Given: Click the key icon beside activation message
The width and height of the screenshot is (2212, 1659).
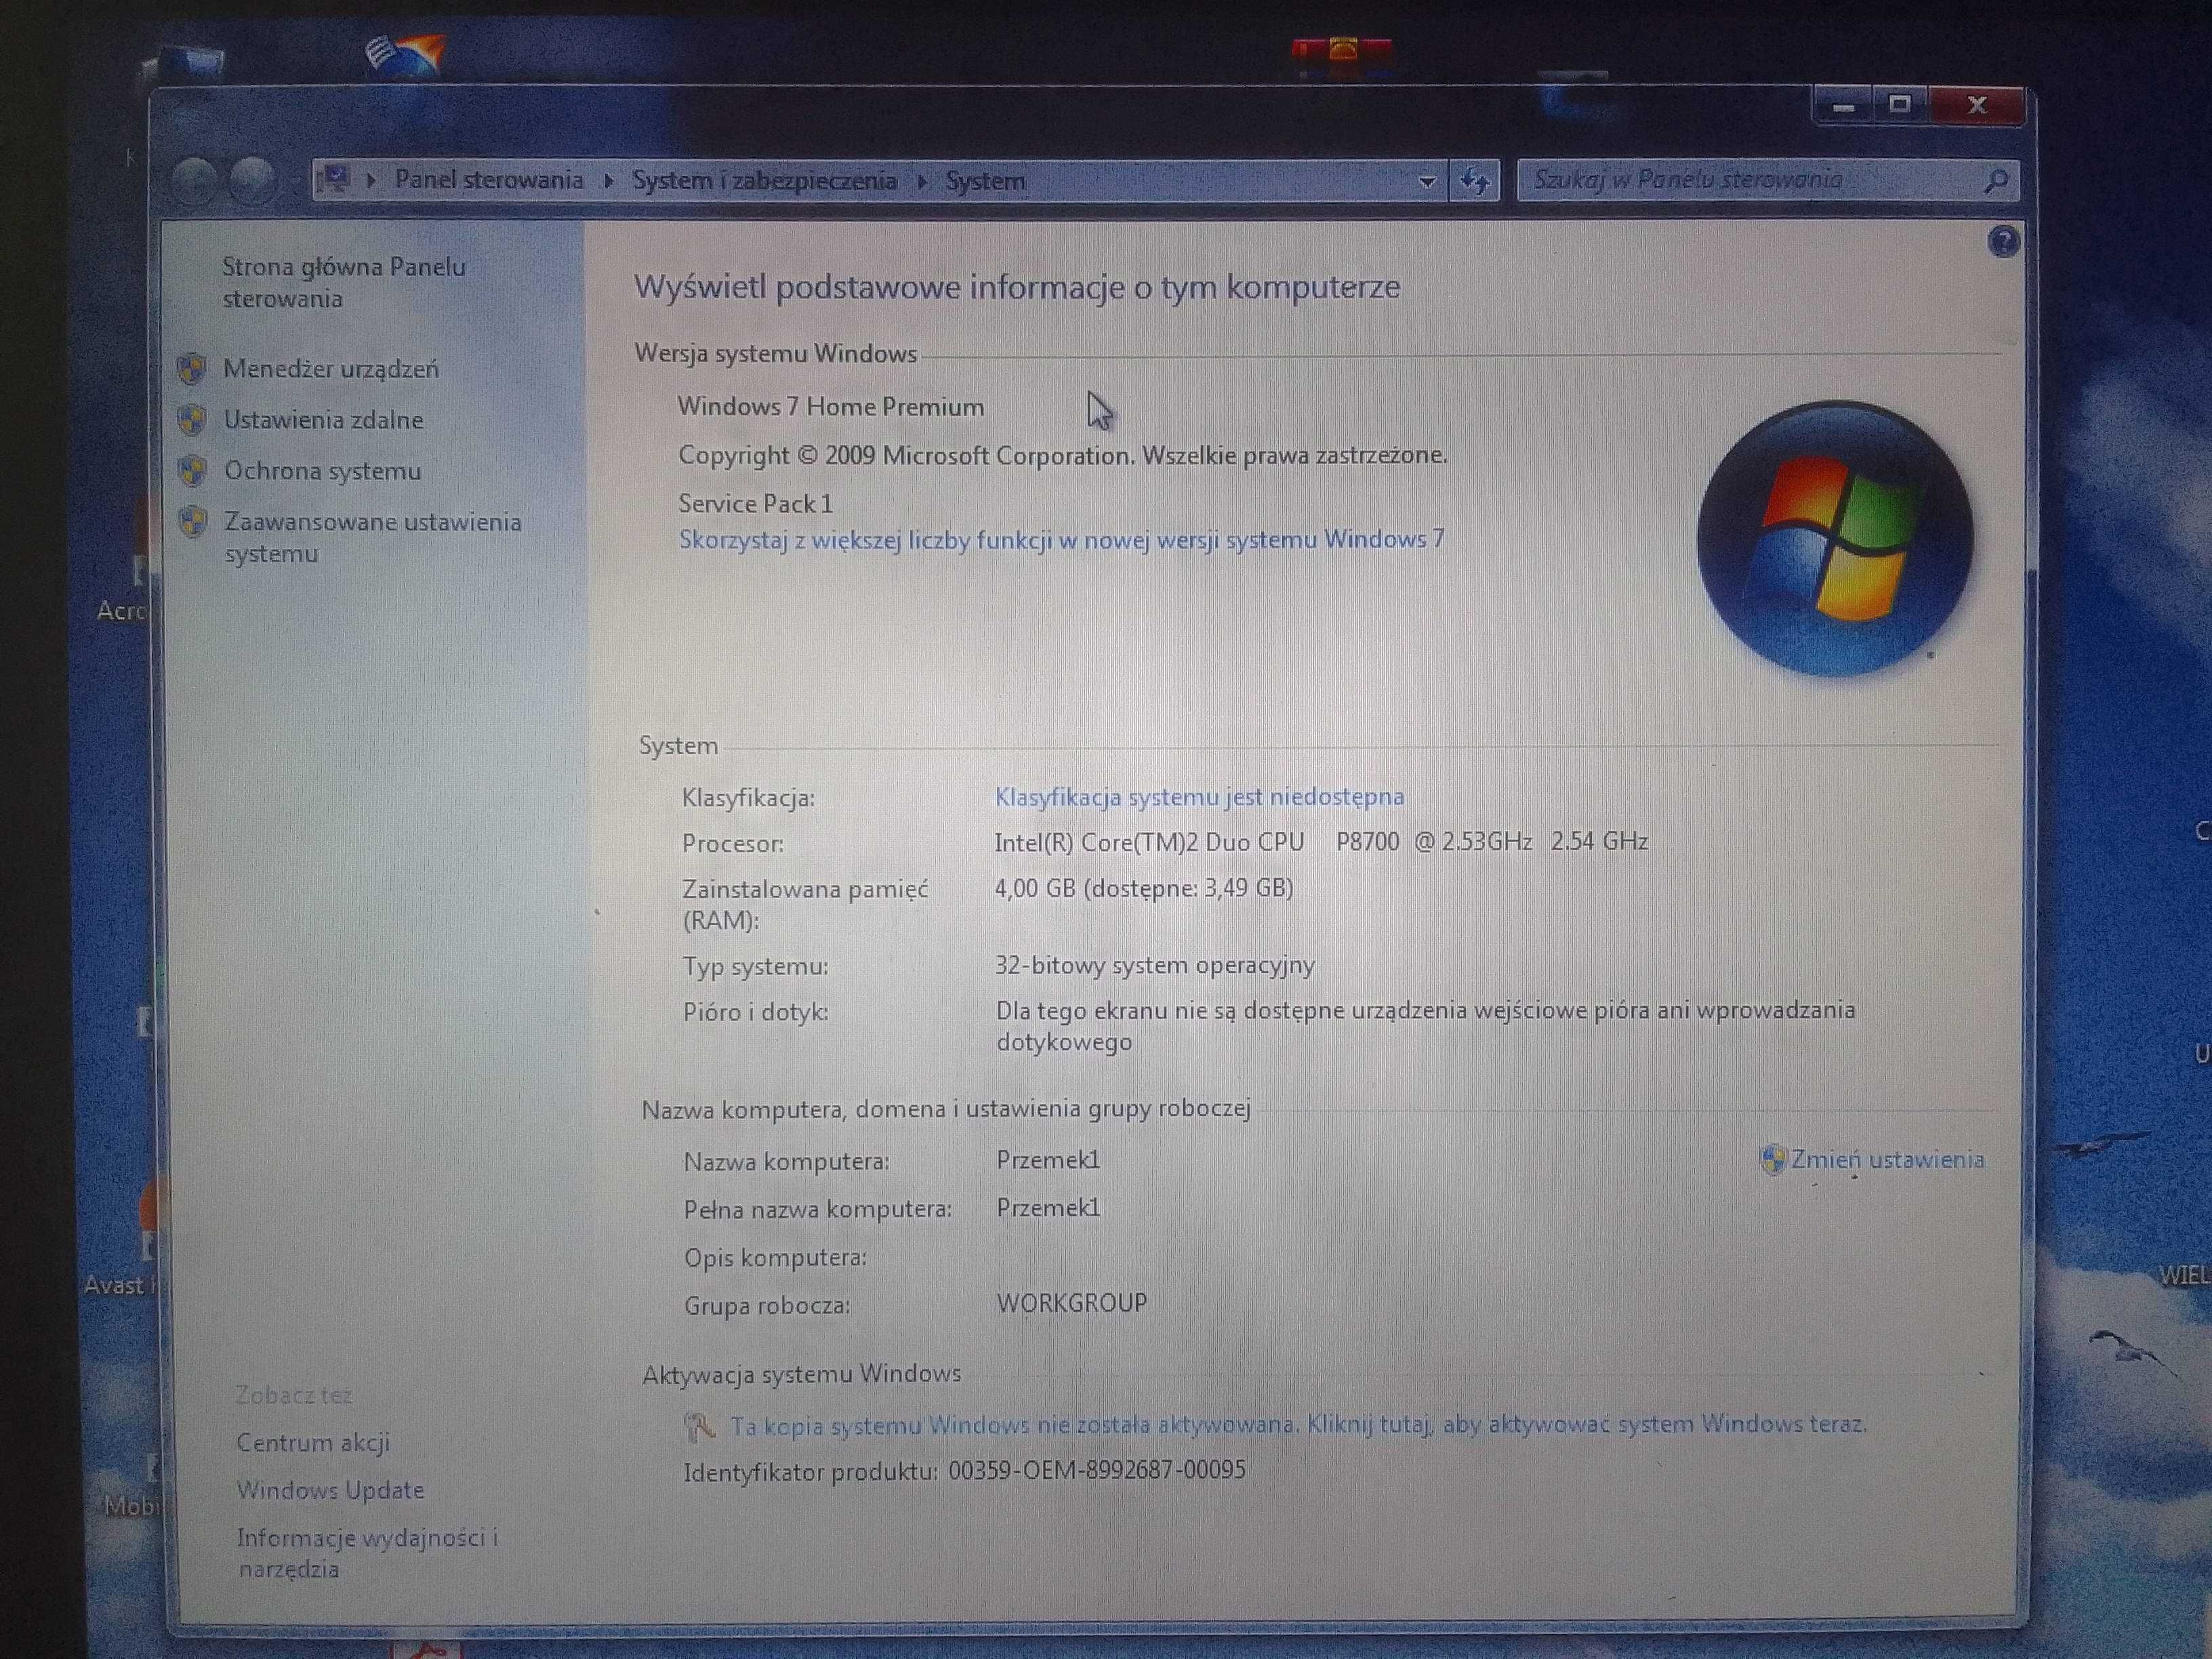Looking at the screenshot, I should pos(699,1427).
